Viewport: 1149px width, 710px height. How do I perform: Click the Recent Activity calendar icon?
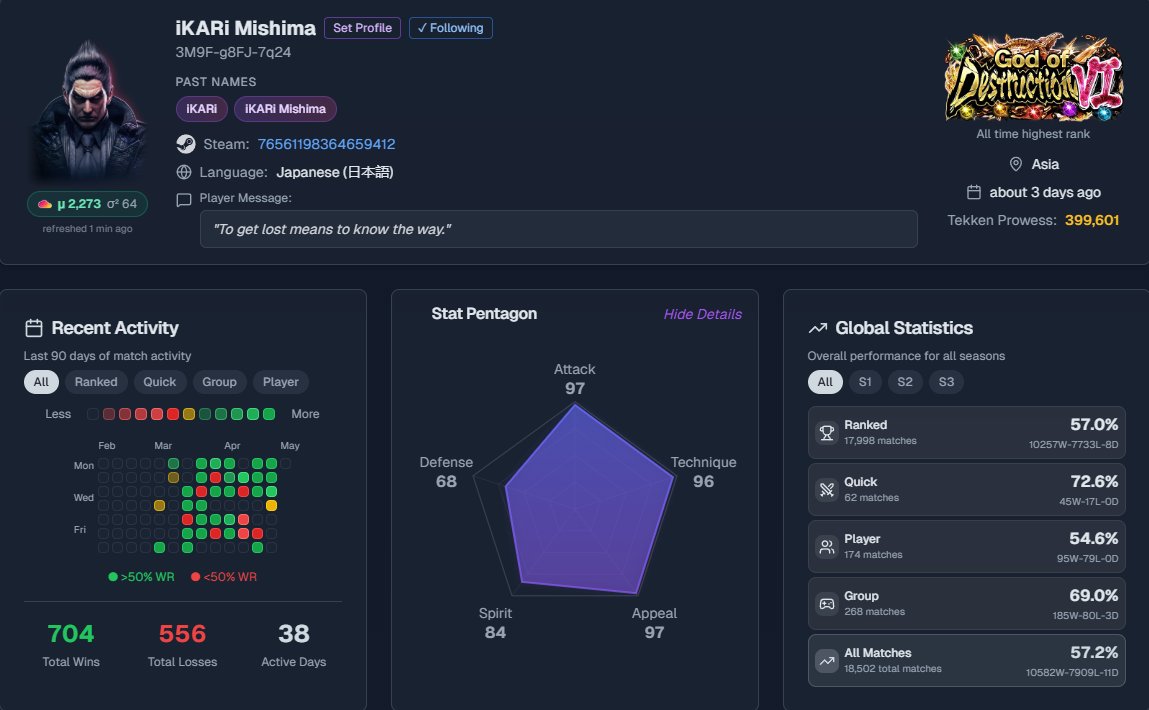pyautogui.click(x=34, y=328)
